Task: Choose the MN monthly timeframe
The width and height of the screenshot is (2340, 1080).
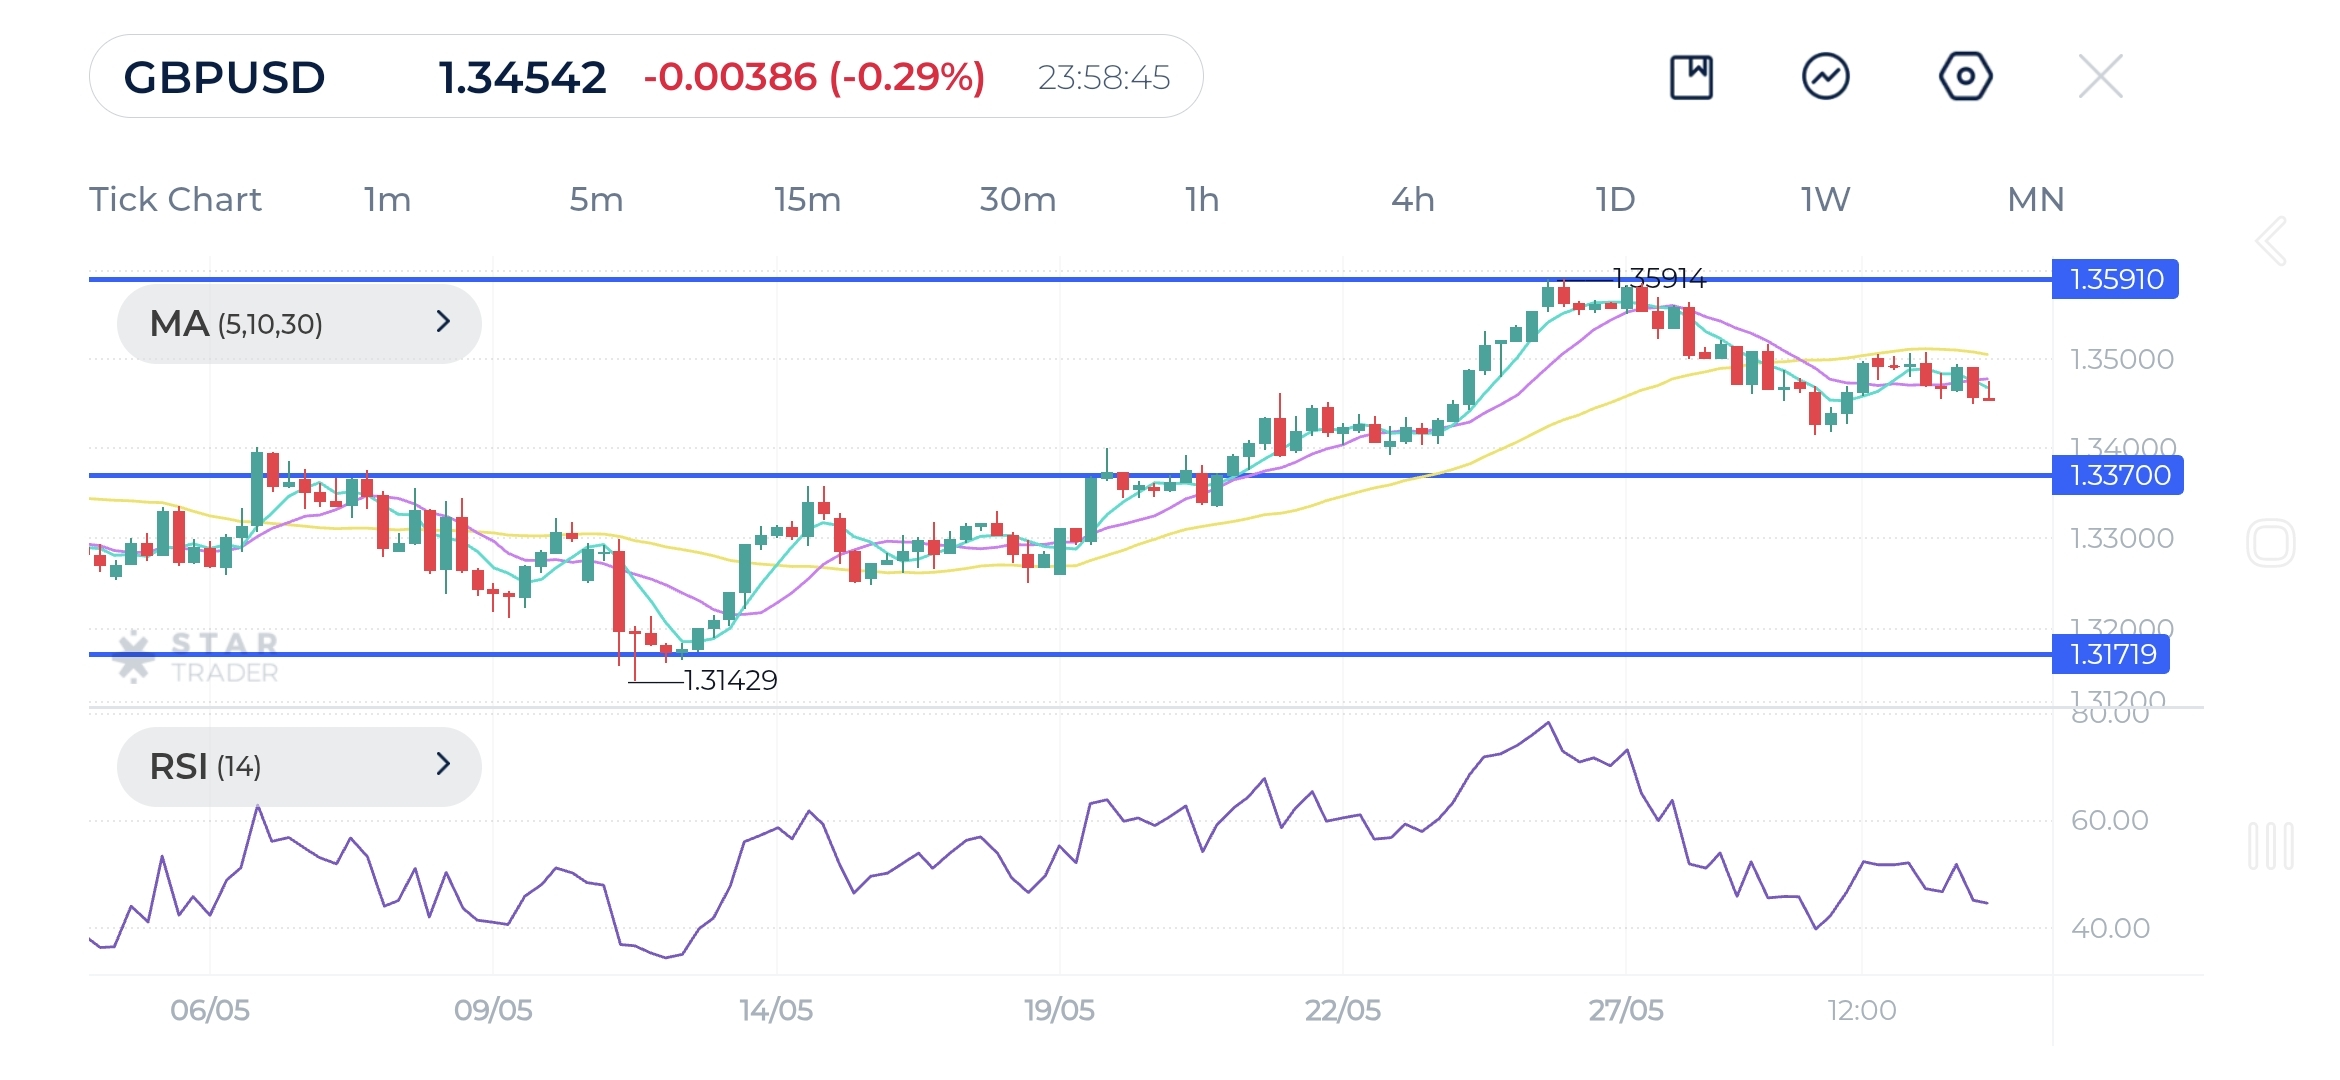Action: pos(2035,199)
